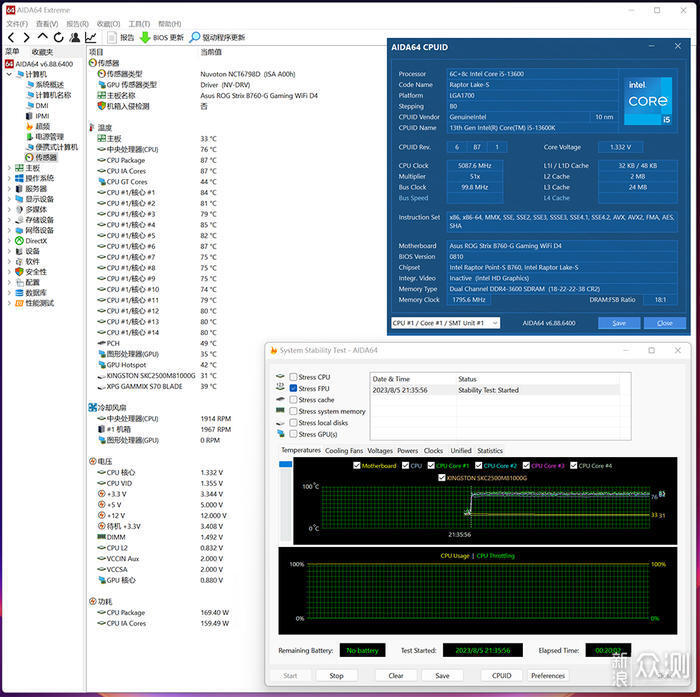Viewport: 700px width, 697px height.
Task: Select 超频 overclock item in tree
Action: (x=38, y=126)
